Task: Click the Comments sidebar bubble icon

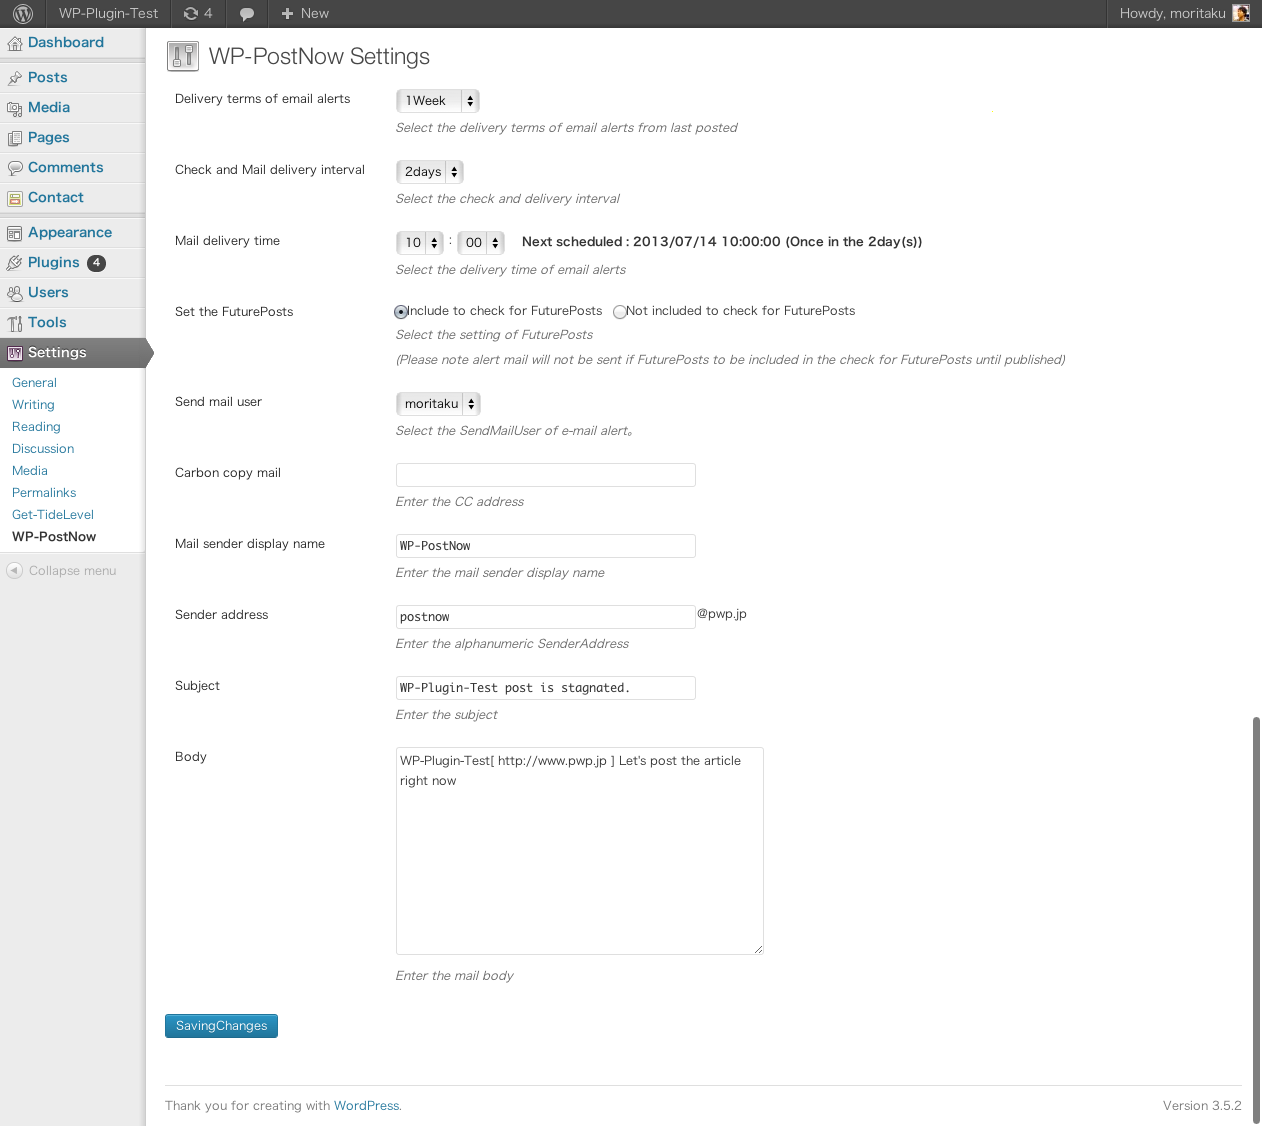Action: coord(14,168)
